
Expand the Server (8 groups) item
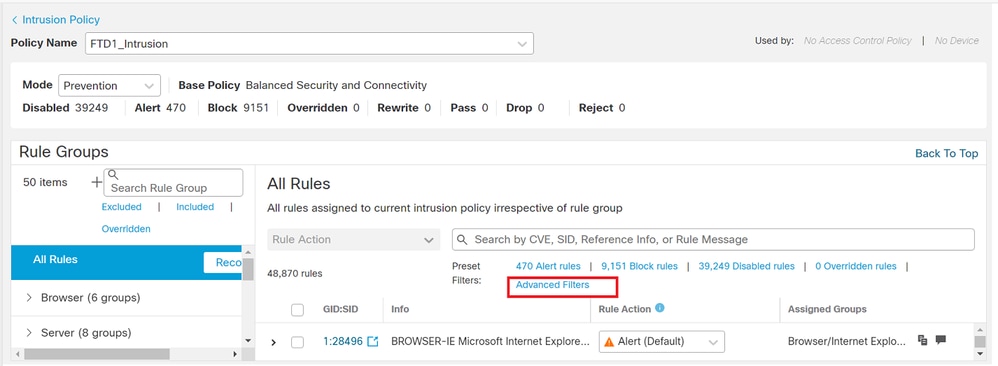pyautogui.click(x=29, y=332)
